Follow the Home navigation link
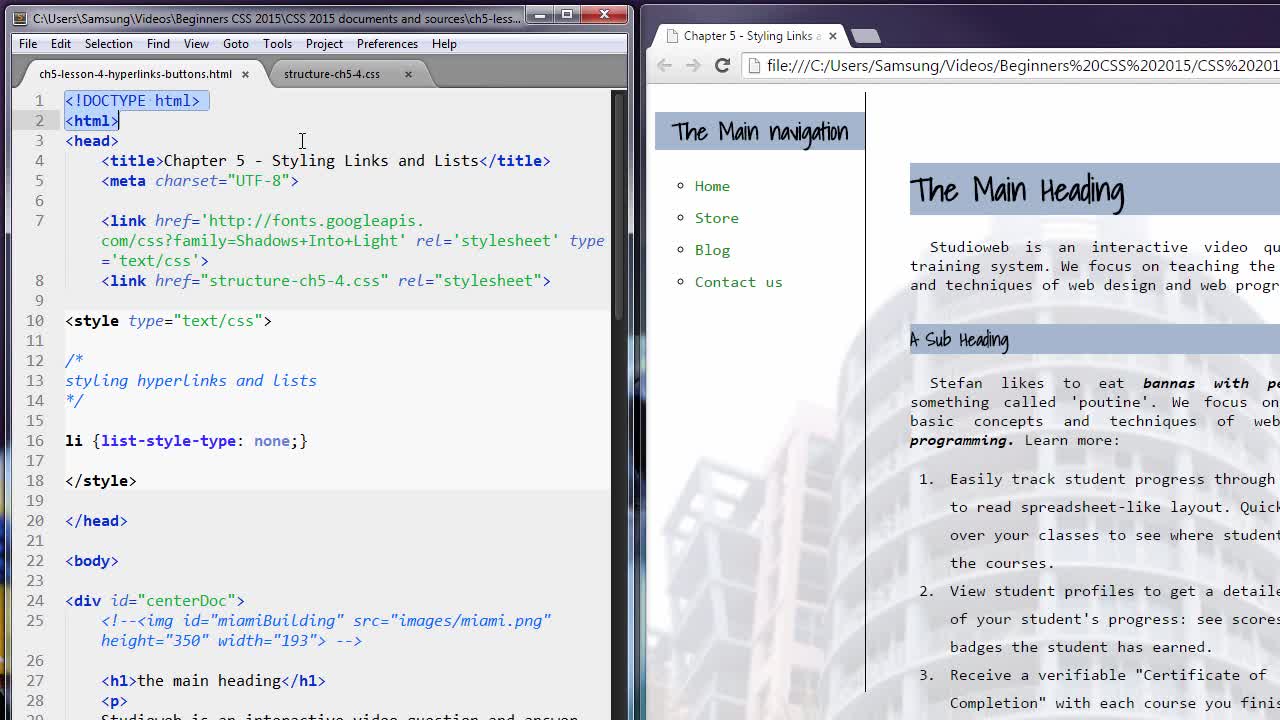This screenshot has width=1280, height=720. 712,186
